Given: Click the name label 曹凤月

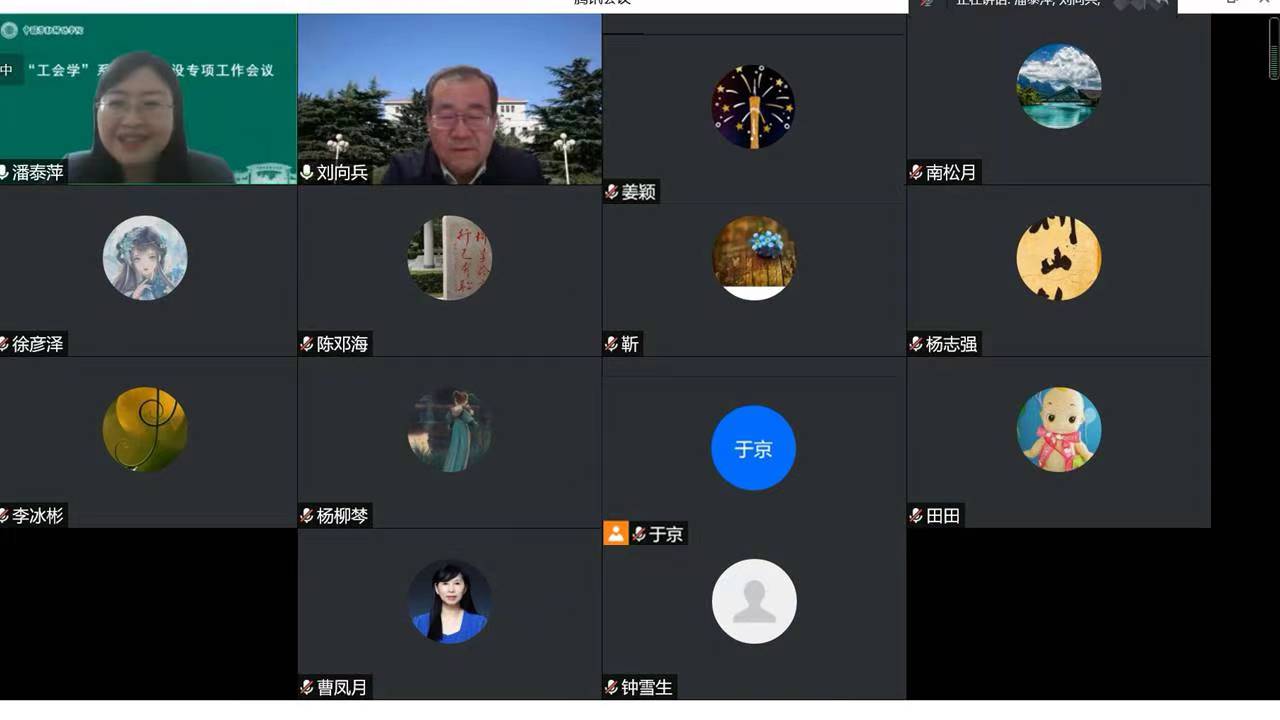Looking at the screenshot, I should coord(342,688).
